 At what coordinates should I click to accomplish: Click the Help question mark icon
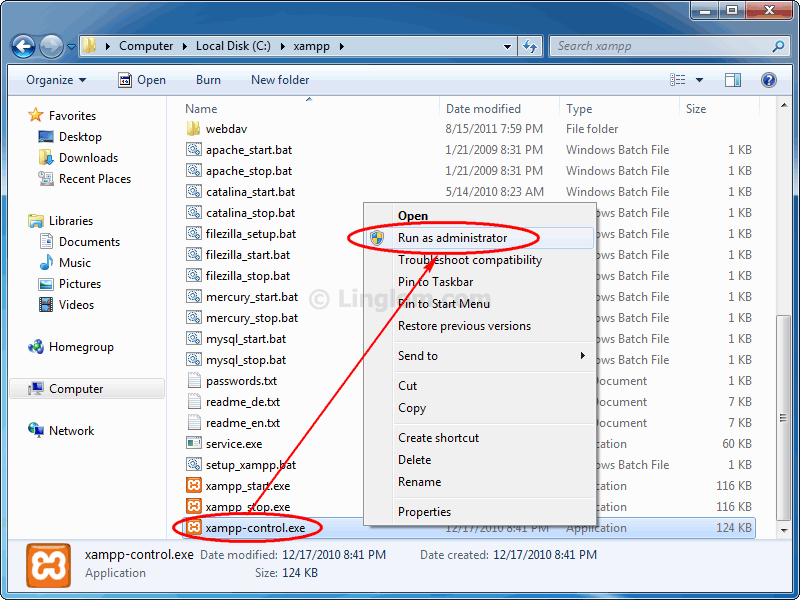click(x=769, y=80)
